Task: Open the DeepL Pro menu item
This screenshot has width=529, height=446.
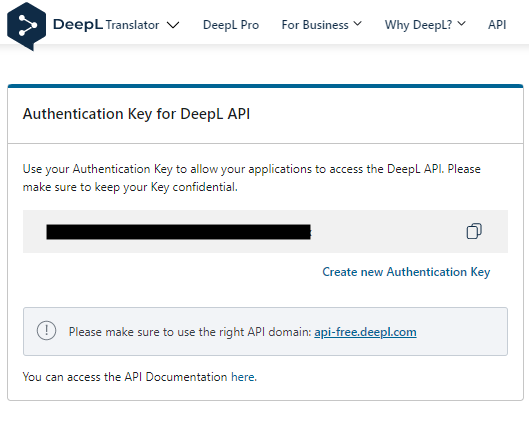Action: click(x=231, y=25)
